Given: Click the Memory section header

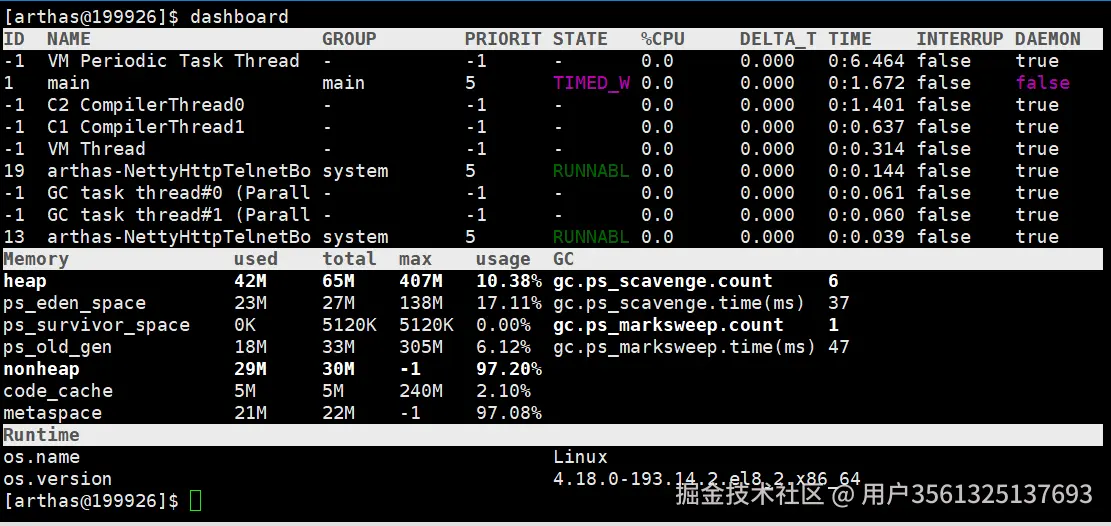Looking at the screenshot, I should click(x=36, y=259).
